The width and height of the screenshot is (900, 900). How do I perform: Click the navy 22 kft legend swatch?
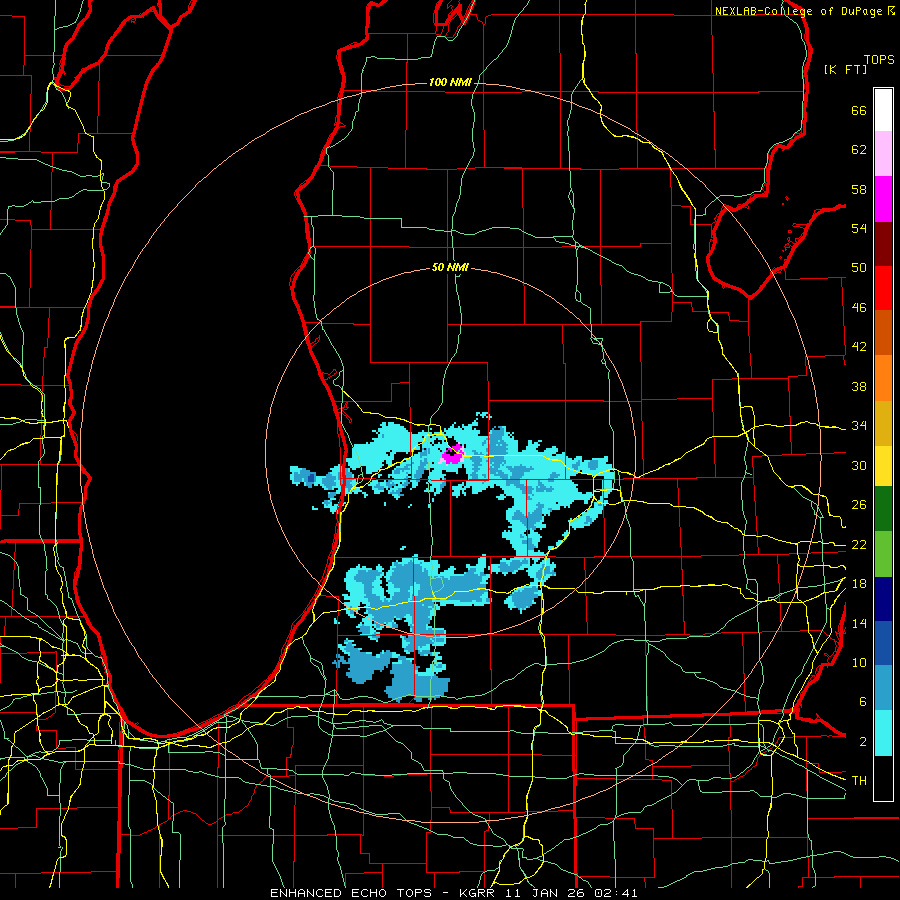point(883,599)
